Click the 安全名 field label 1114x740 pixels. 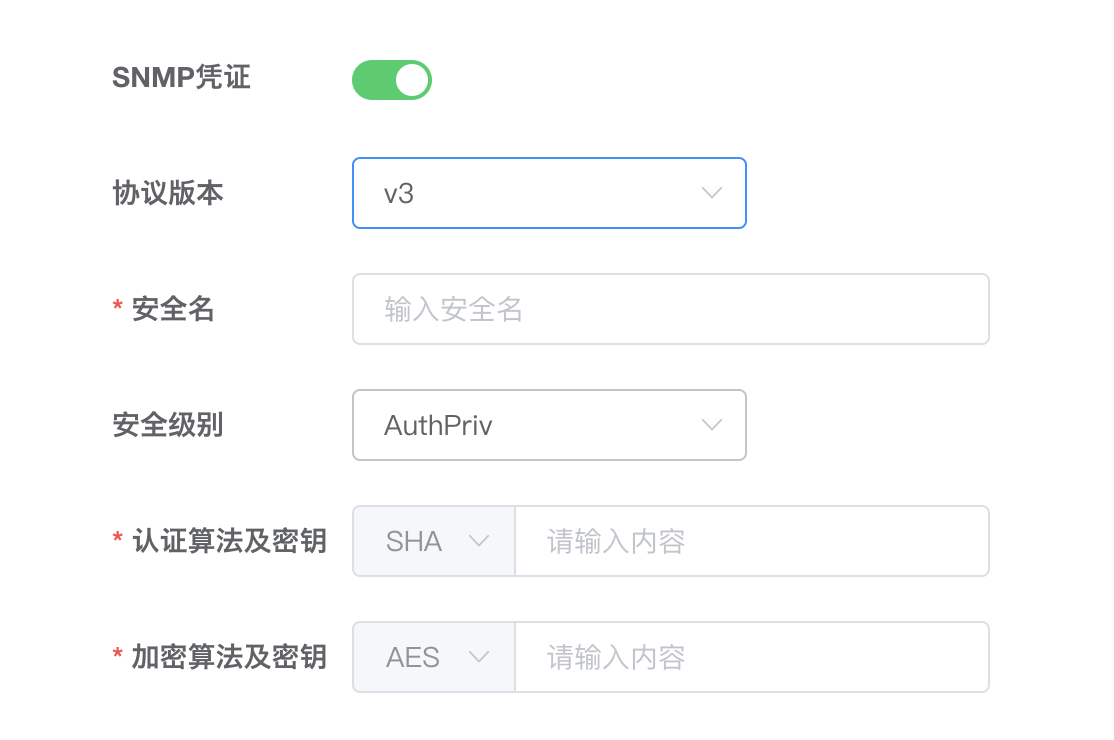(x=173, y=309)
